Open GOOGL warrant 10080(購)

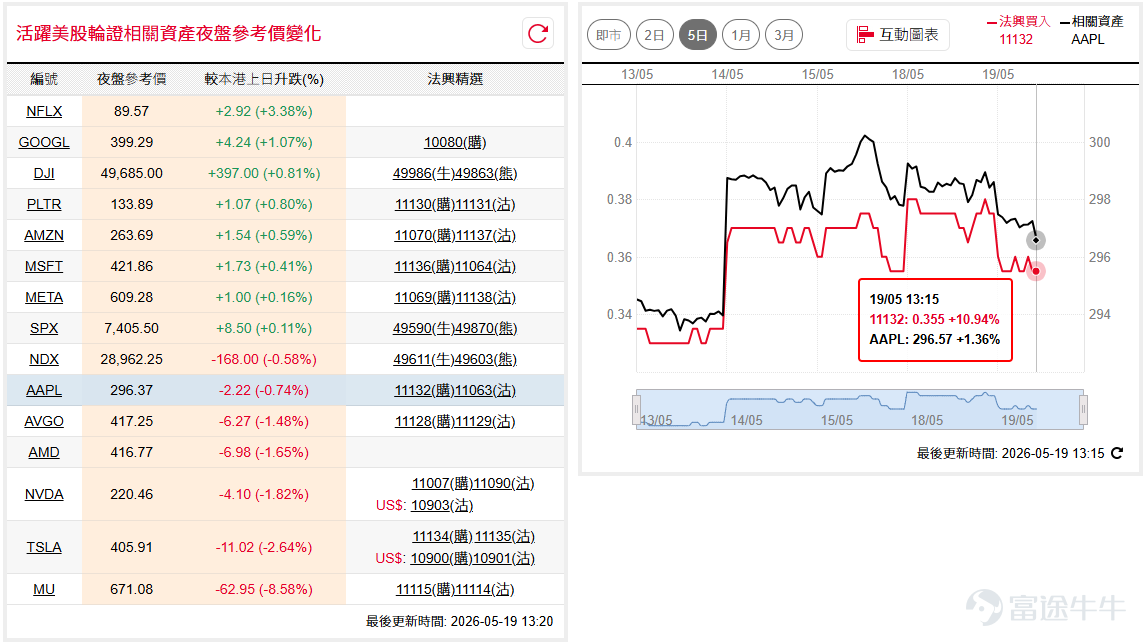[x=455, y=143]
